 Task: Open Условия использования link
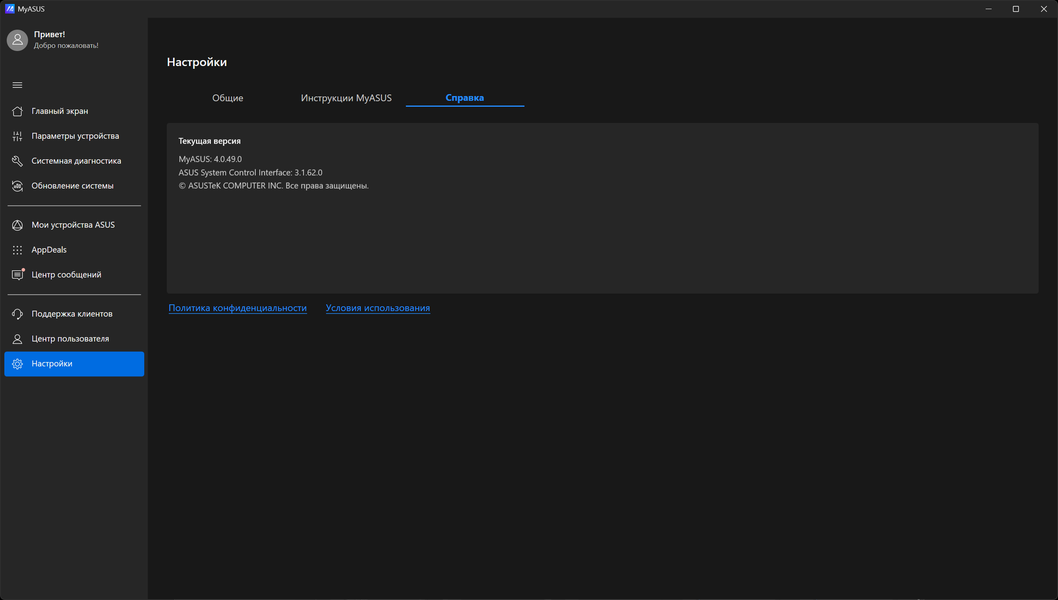(x=378, y=308)
